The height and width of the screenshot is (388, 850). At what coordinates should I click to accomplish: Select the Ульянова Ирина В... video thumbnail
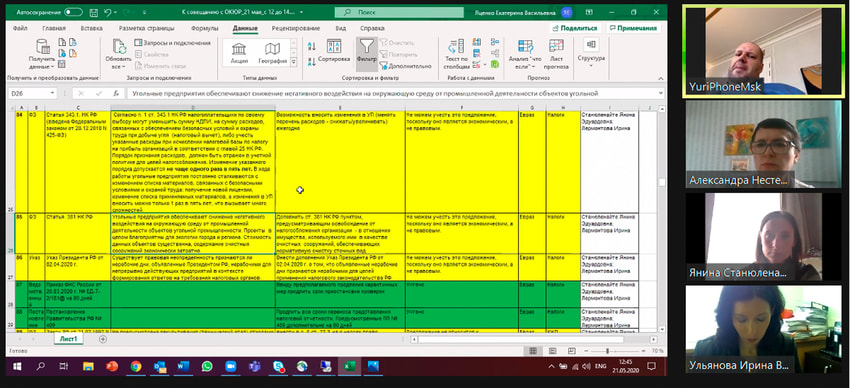coord(763,329)
